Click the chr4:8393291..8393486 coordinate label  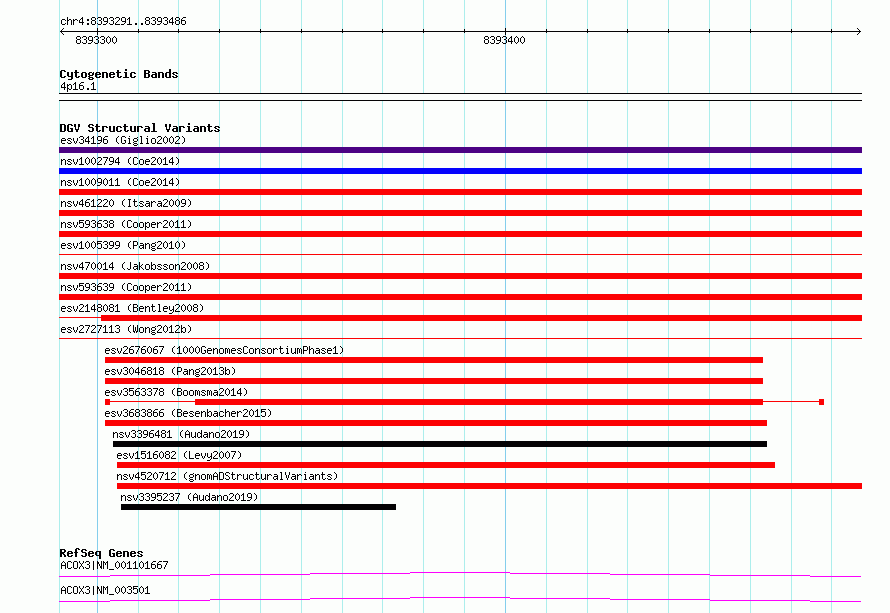[x=123, y=21]
